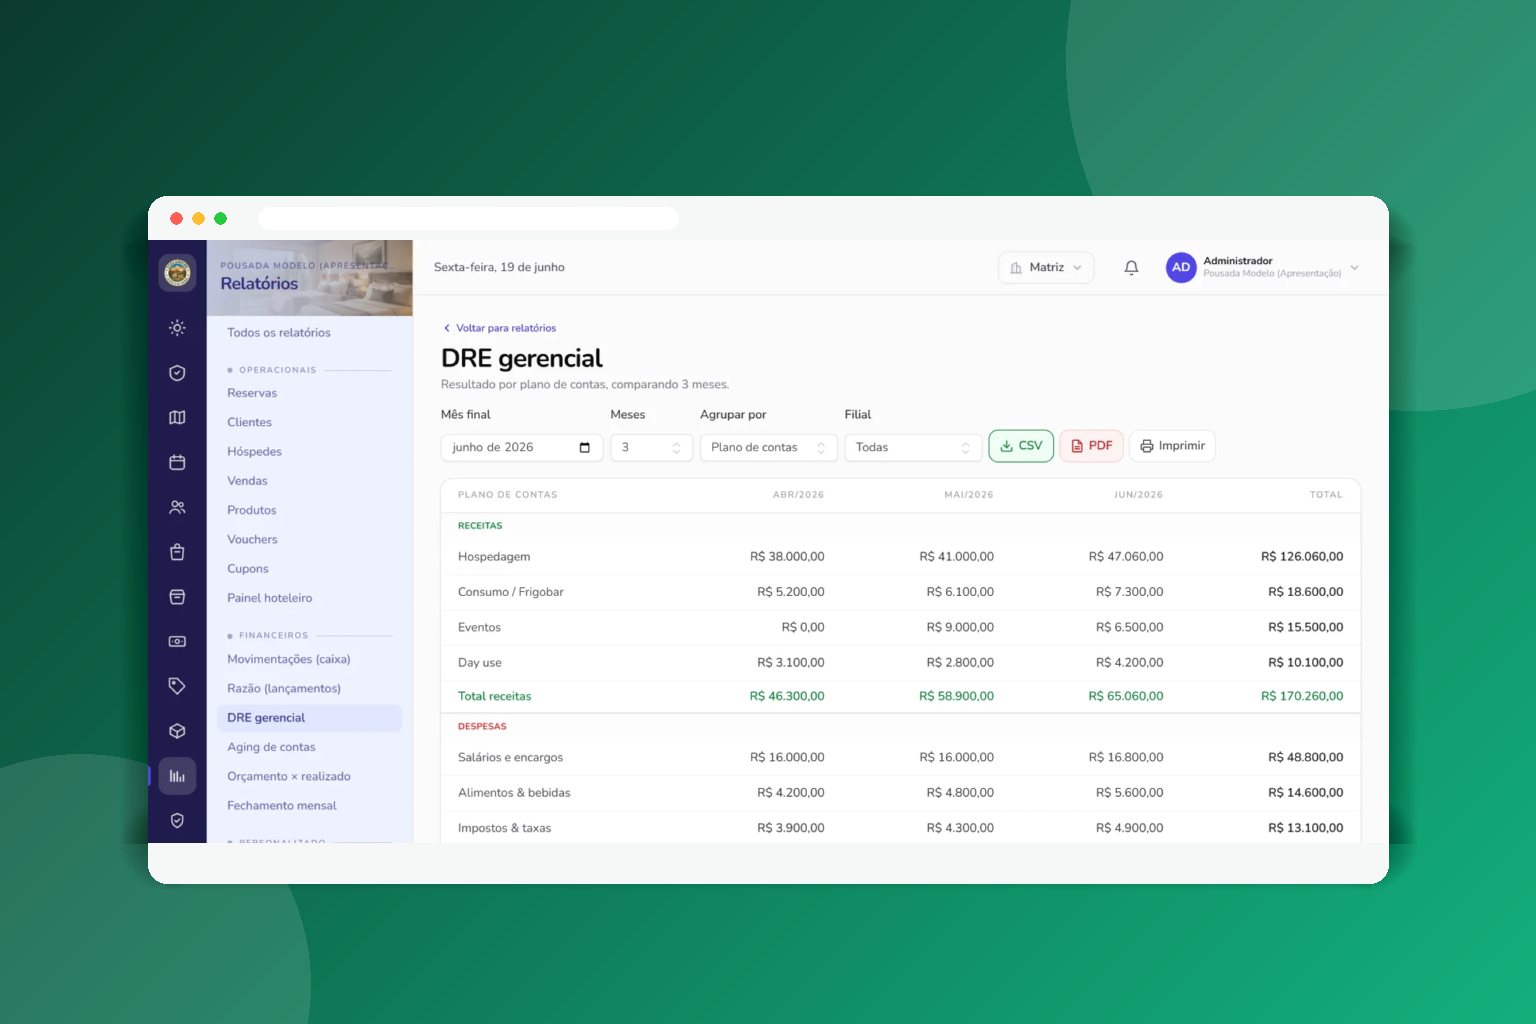Open the Matriz branch dropdown
Screen dimensions: 1536x1024
tap(1046, 267)
